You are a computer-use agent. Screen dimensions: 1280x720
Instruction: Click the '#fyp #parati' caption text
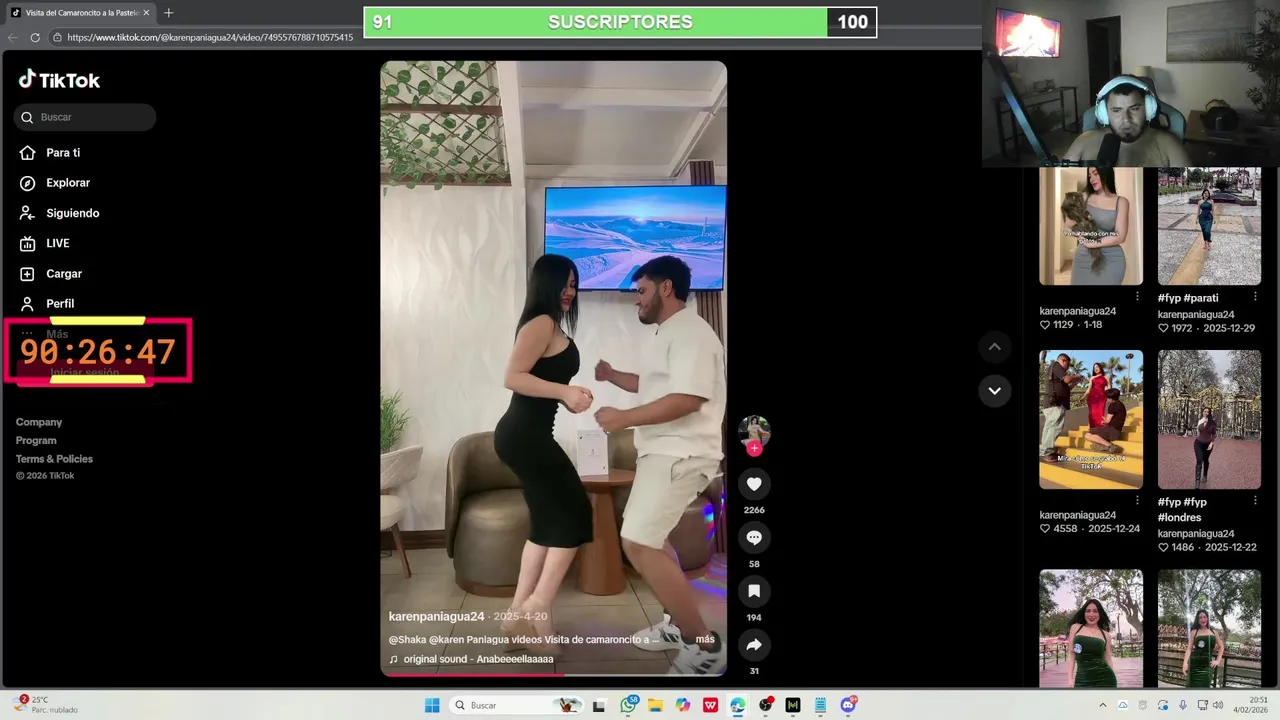click(1188, 298)
